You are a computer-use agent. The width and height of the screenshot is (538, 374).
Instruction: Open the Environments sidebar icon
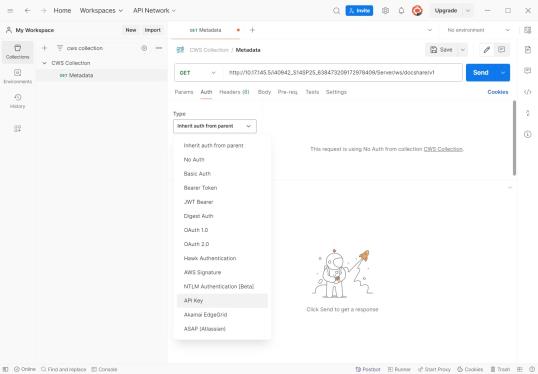tap(17, 76)
